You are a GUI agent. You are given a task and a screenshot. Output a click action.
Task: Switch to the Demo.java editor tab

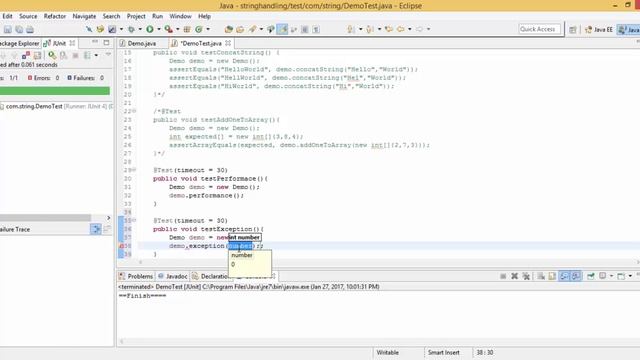pyautogui.click(x=142, y=43)
